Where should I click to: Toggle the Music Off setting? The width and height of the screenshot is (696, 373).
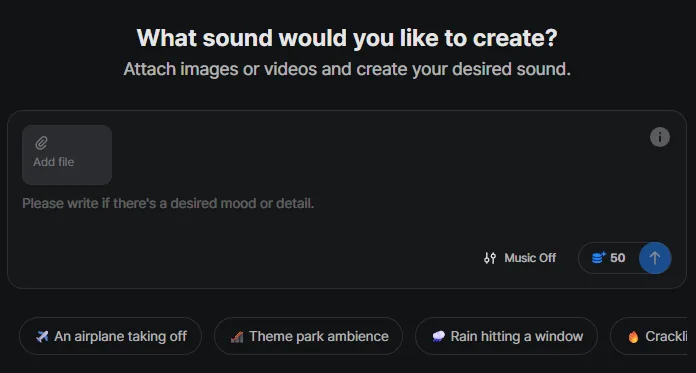point(520,258)
